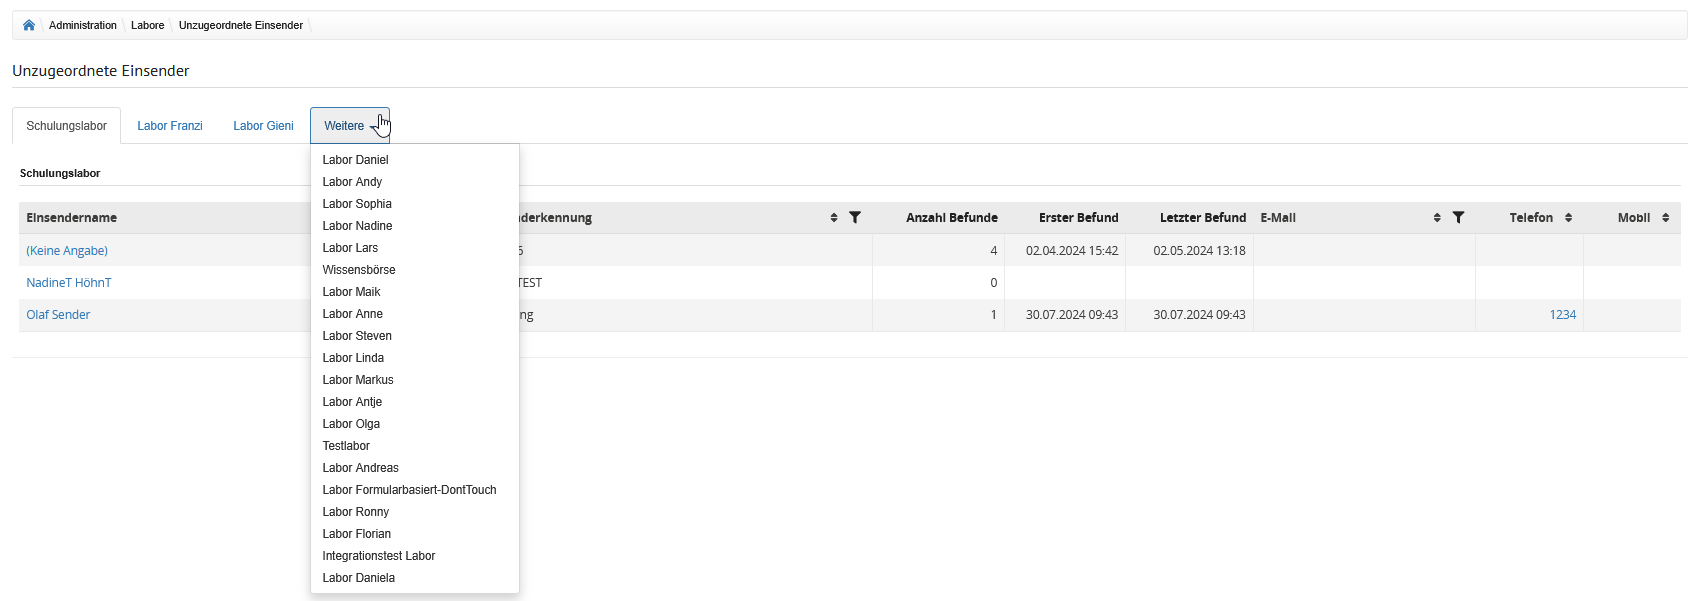
Task: Go to Labore in the breadcrumb
Action: pos(148,25)
